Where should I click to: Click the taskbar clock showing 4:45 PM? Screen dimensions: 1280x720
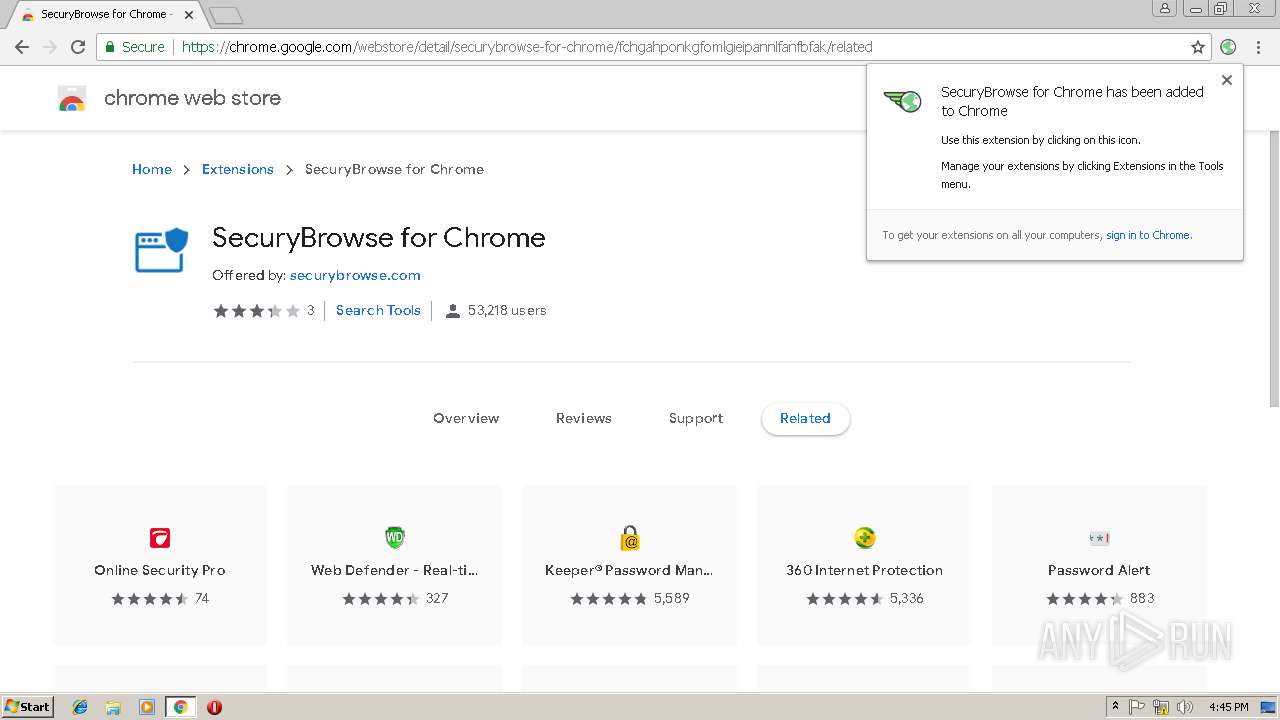[1228, 707]
